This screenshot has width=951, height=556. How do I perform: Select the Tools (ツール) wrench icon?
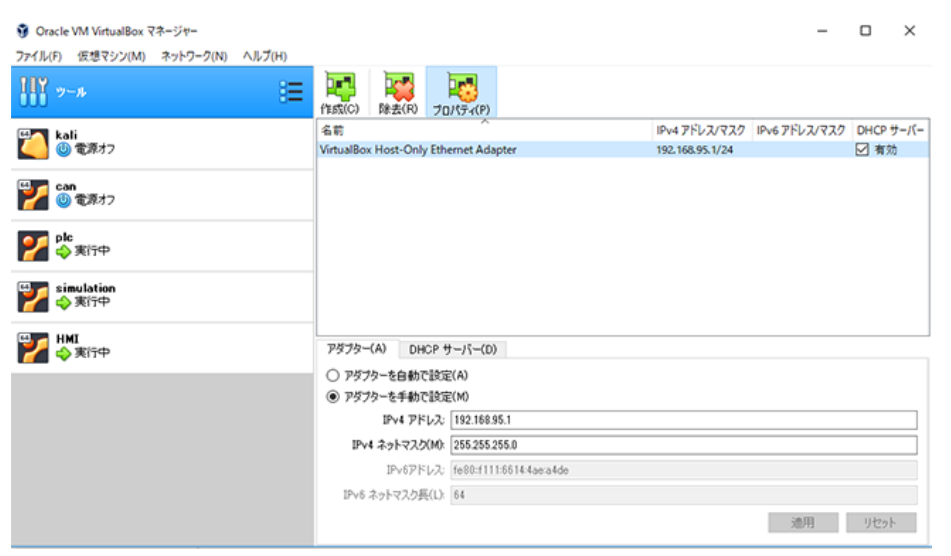pyautogui.click(x=33, y=92)
